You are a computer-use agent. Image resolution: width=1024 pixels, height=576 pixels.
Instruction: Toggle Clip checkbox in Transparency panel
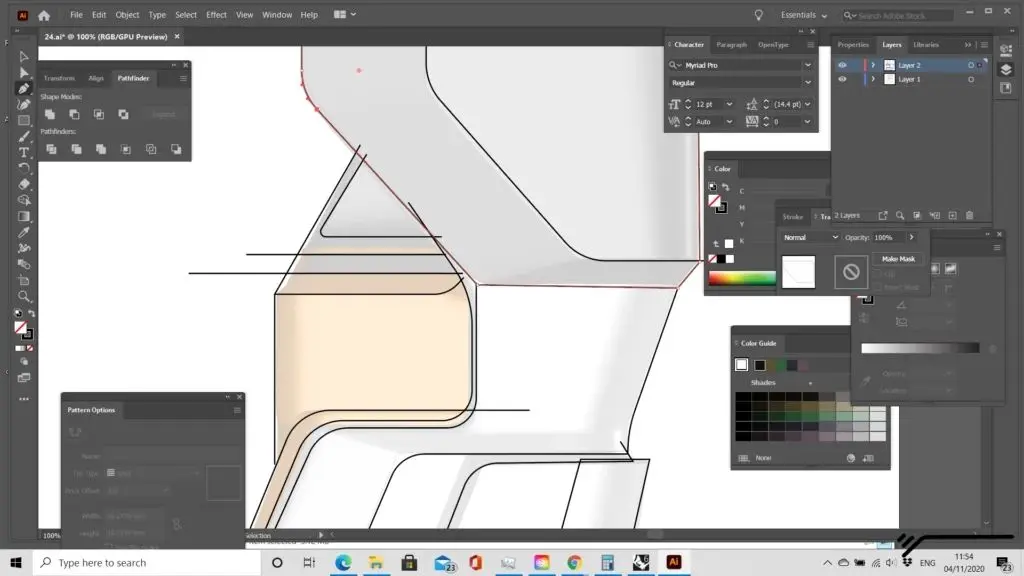click(878, 275)
